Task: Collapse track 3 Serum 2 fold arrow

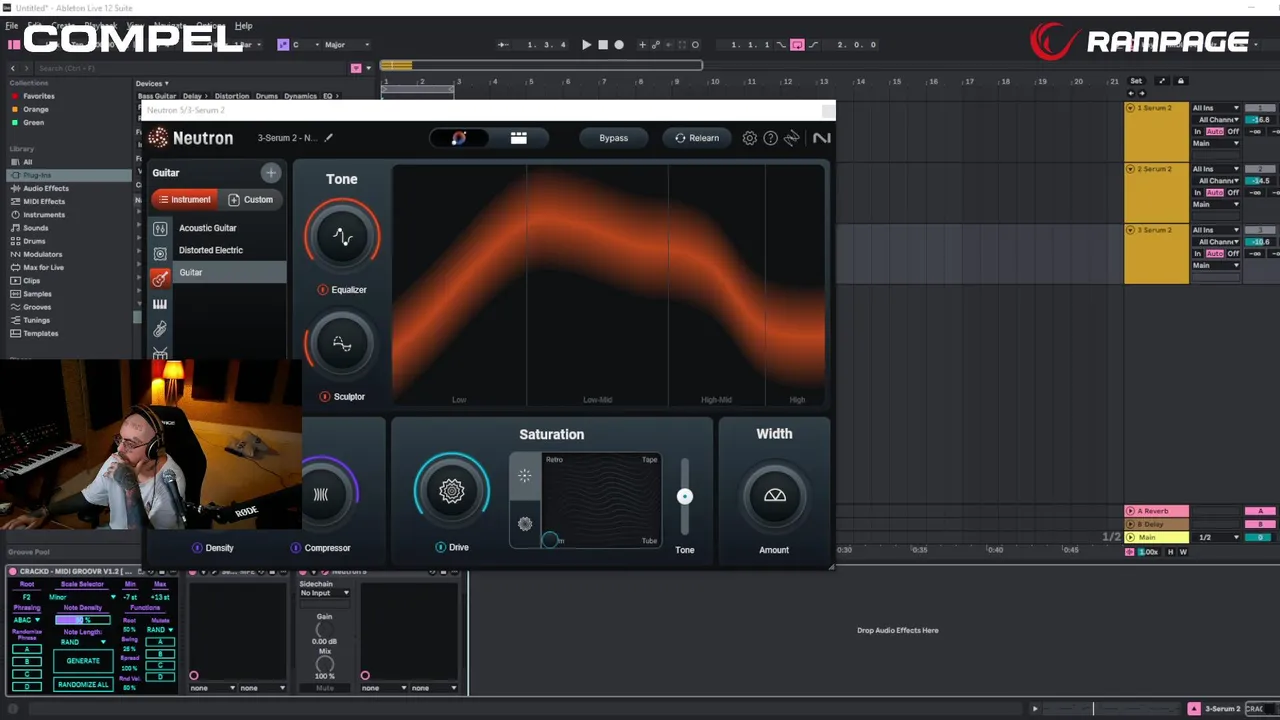Action: [1130, 230]
